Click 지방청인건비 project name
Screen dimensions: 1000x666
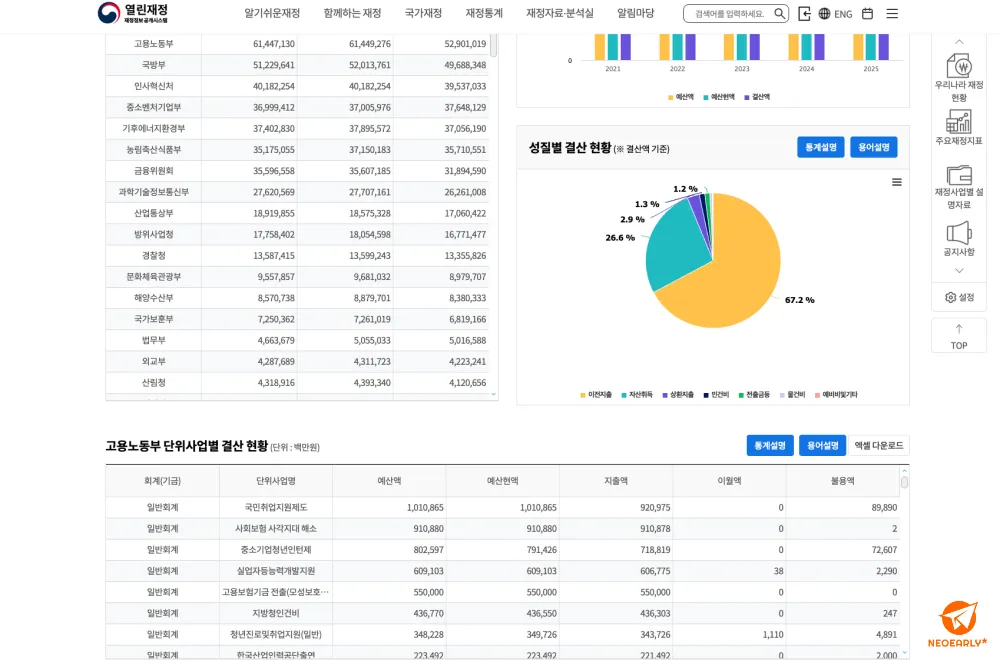(276, 613)
